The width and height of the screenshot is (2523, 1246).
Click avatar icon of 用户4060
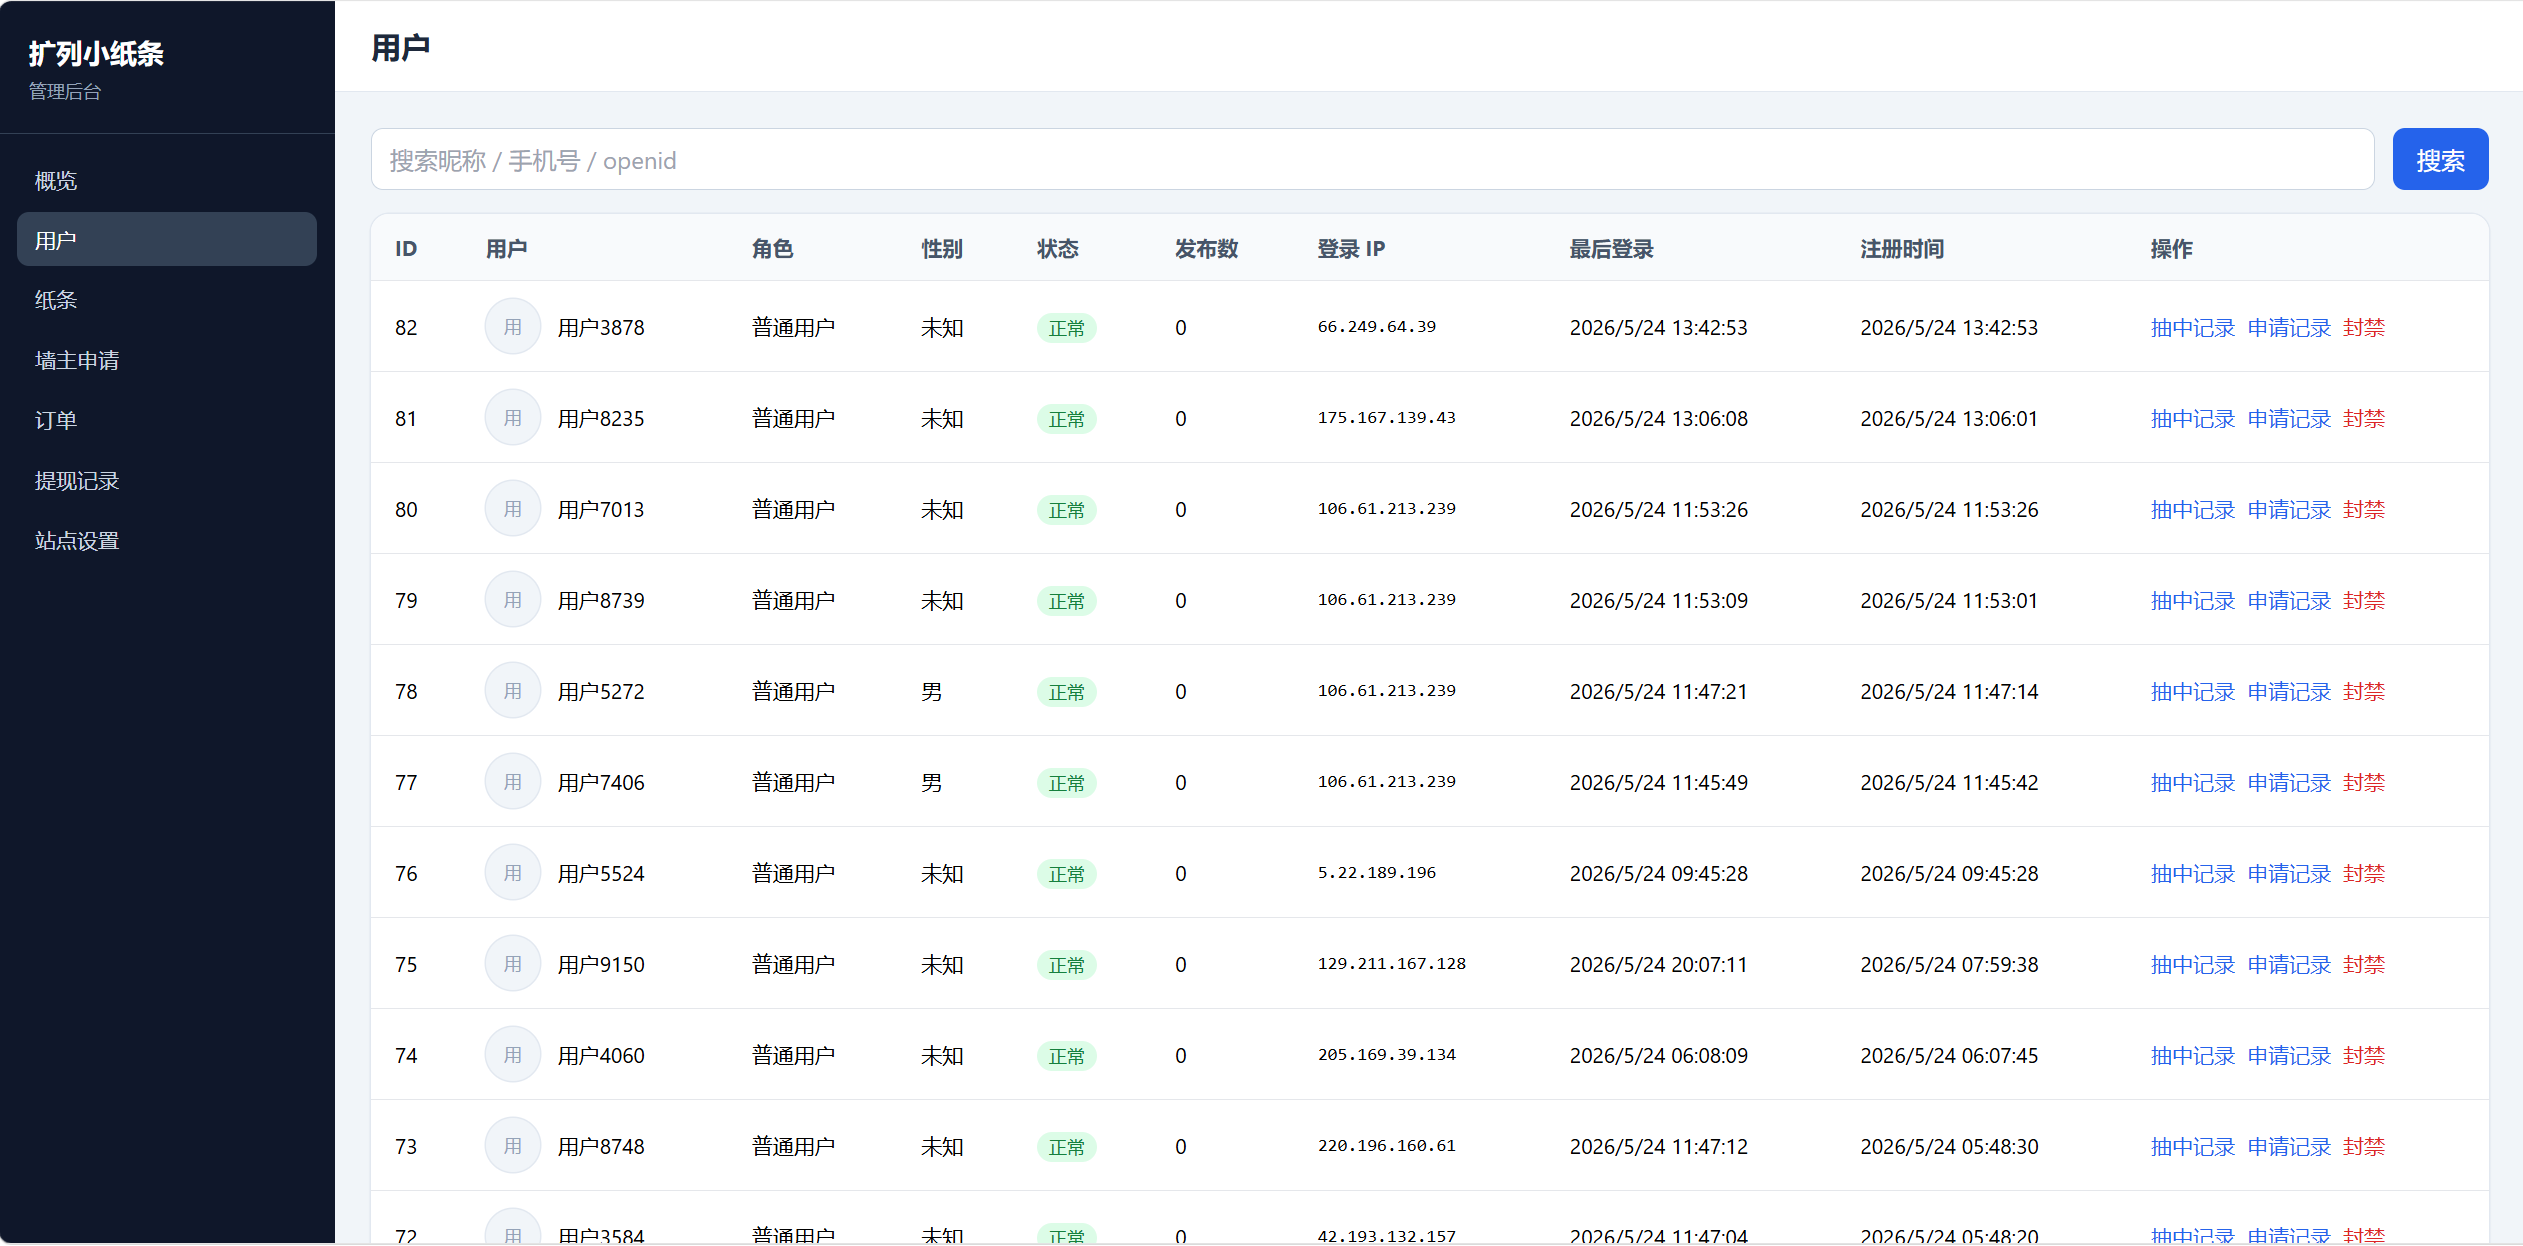513,1055
